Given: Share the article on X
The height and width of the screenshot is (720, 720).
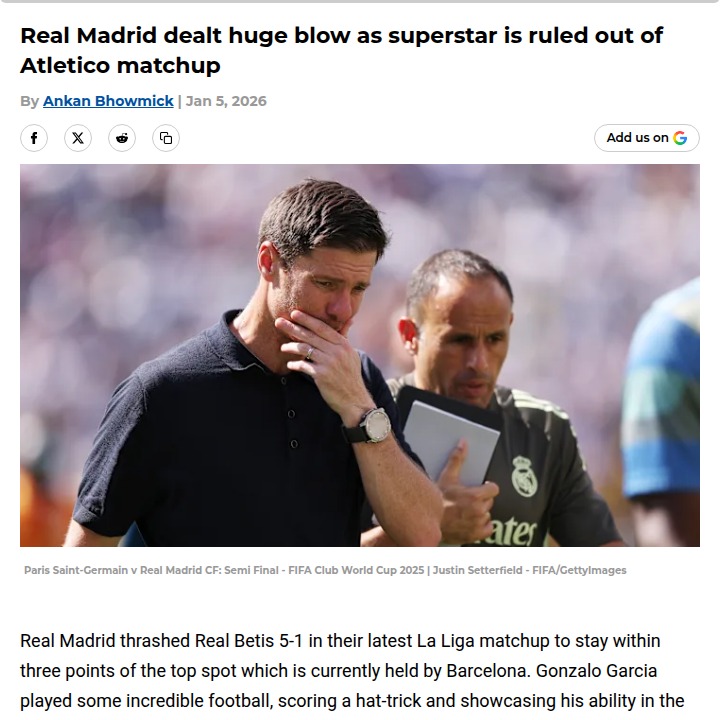Looking at the screenshot, I should tap(78, 138).
